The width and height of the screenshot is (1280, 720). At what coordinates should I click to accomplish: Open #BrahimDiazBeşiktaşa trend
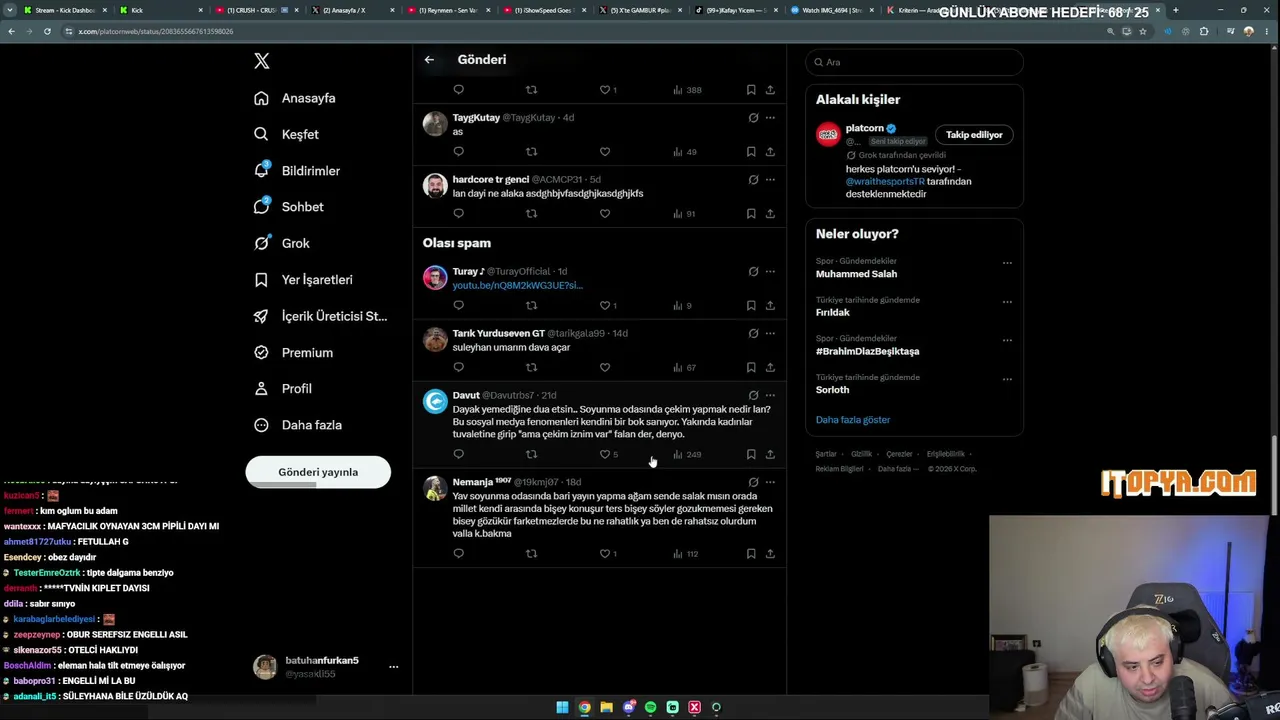867,352
